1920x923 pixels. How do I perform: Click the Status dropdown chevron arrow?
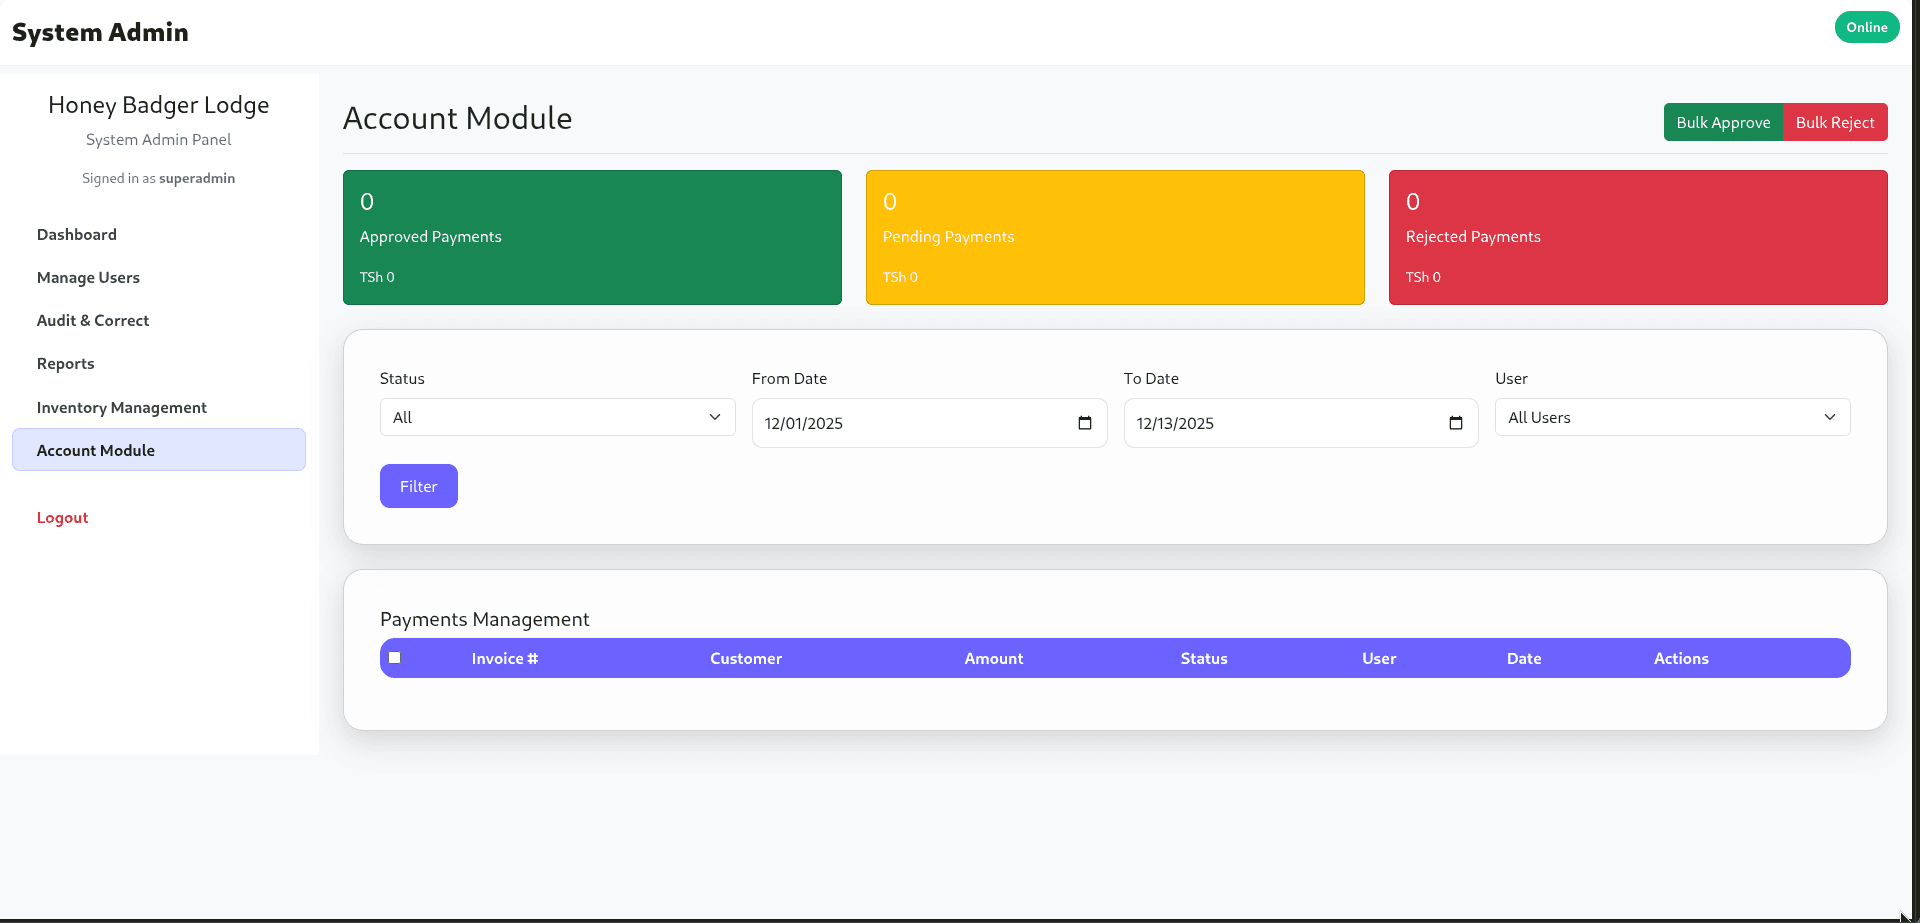714,417
